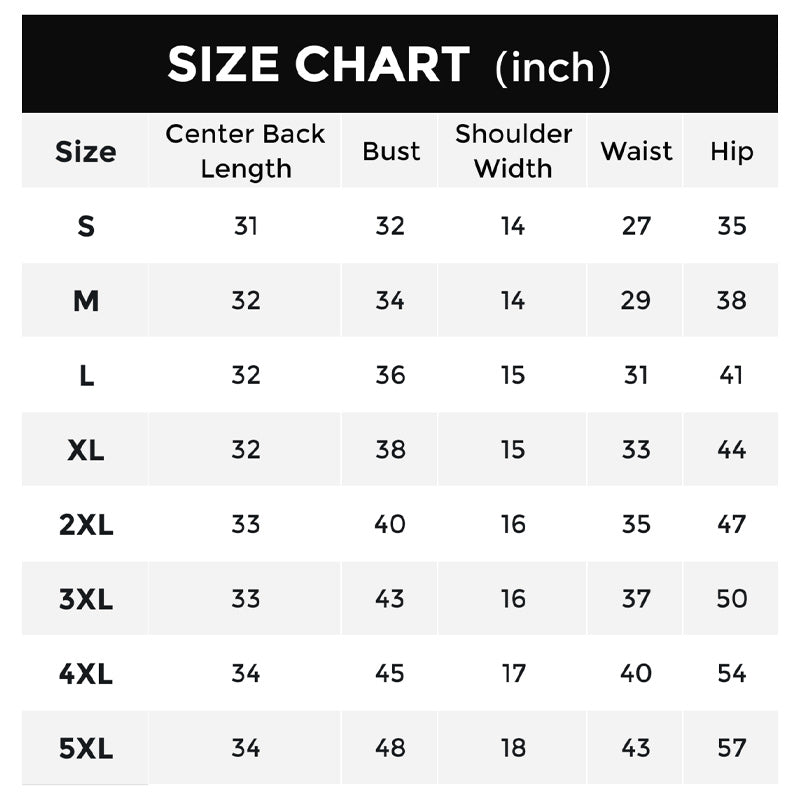Click the S waist value 27
This screenshot has width=800, height=800.
click(636, 226)
